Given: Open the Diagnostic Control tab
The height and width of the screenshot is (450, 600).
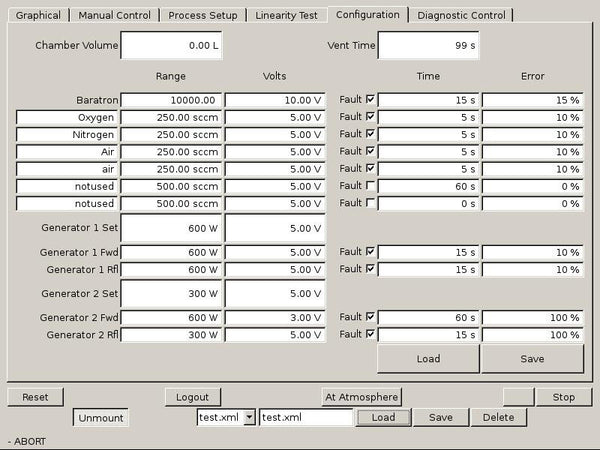Looking at the screenshot, I should click(461, 15).
